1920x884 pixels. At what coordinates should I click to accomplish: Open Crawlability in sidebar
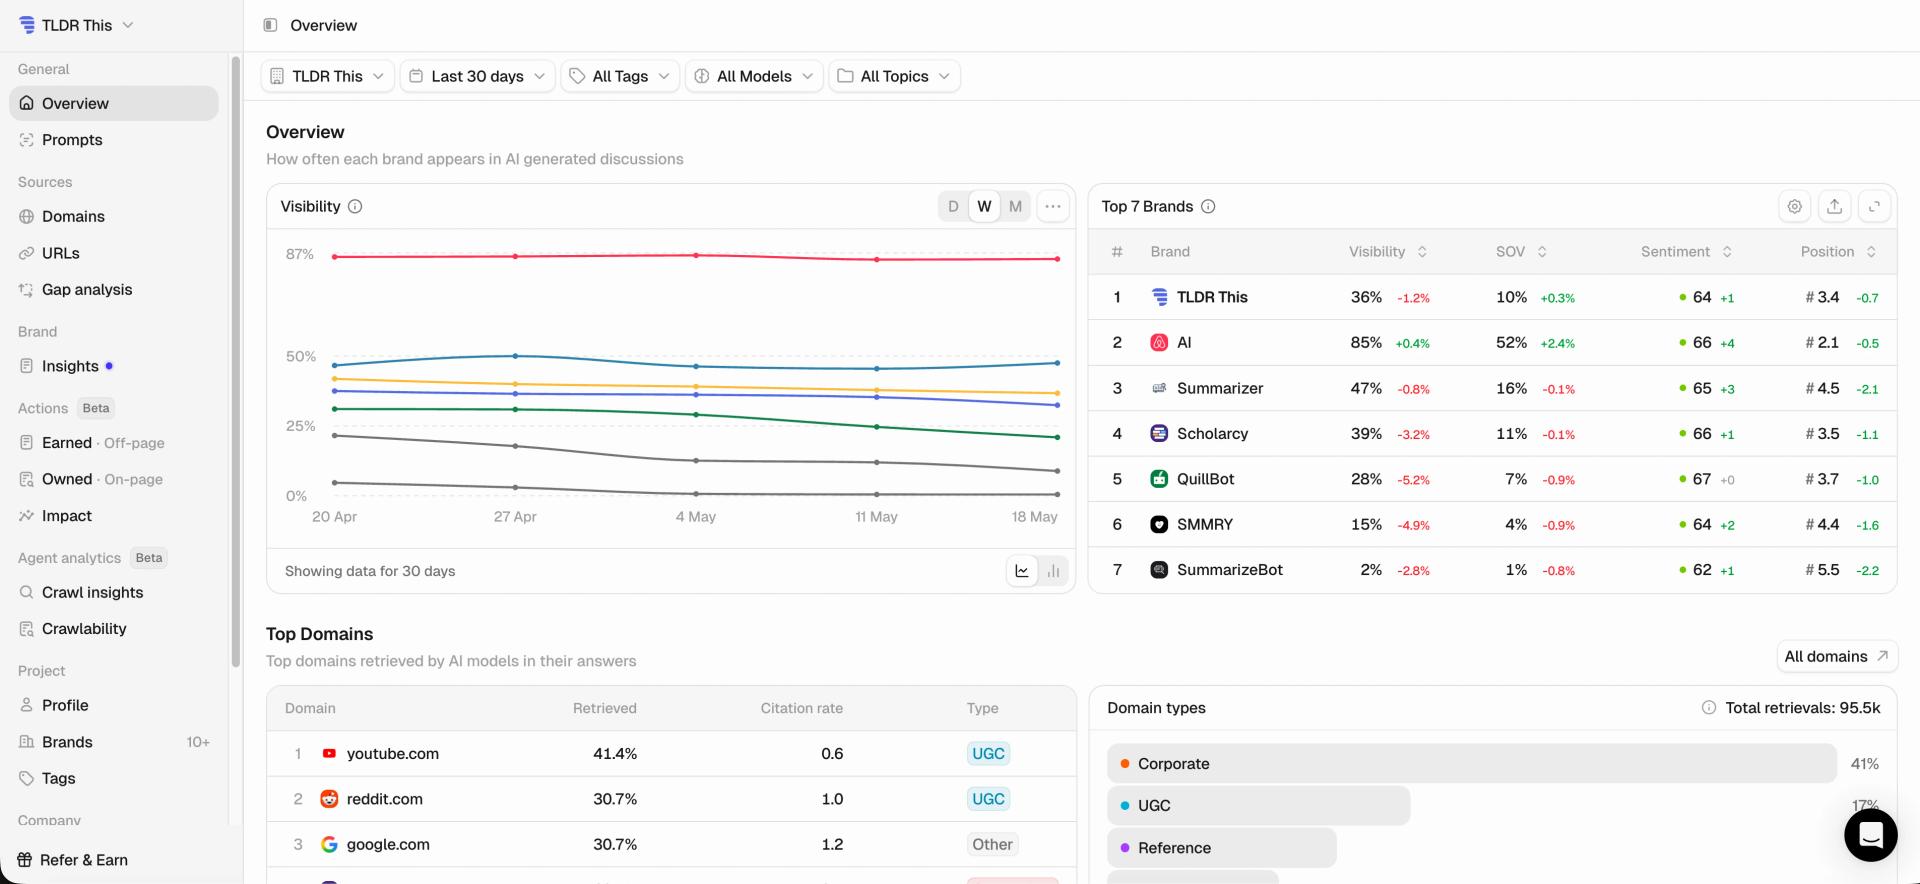click(114, 628)
